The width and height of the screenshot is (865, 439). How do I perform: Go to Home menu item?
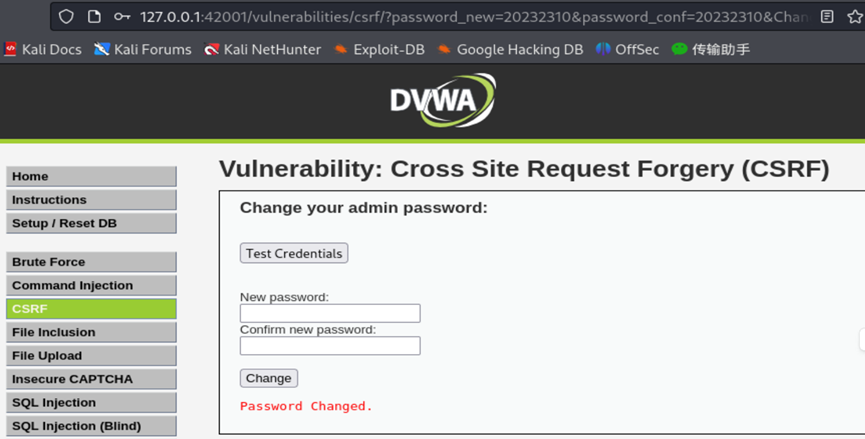coord(91,176)
